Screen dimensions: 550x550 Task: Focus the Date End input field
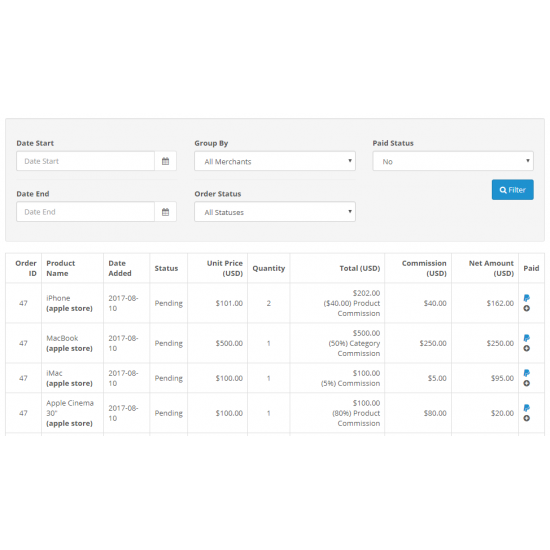(86, 212)
